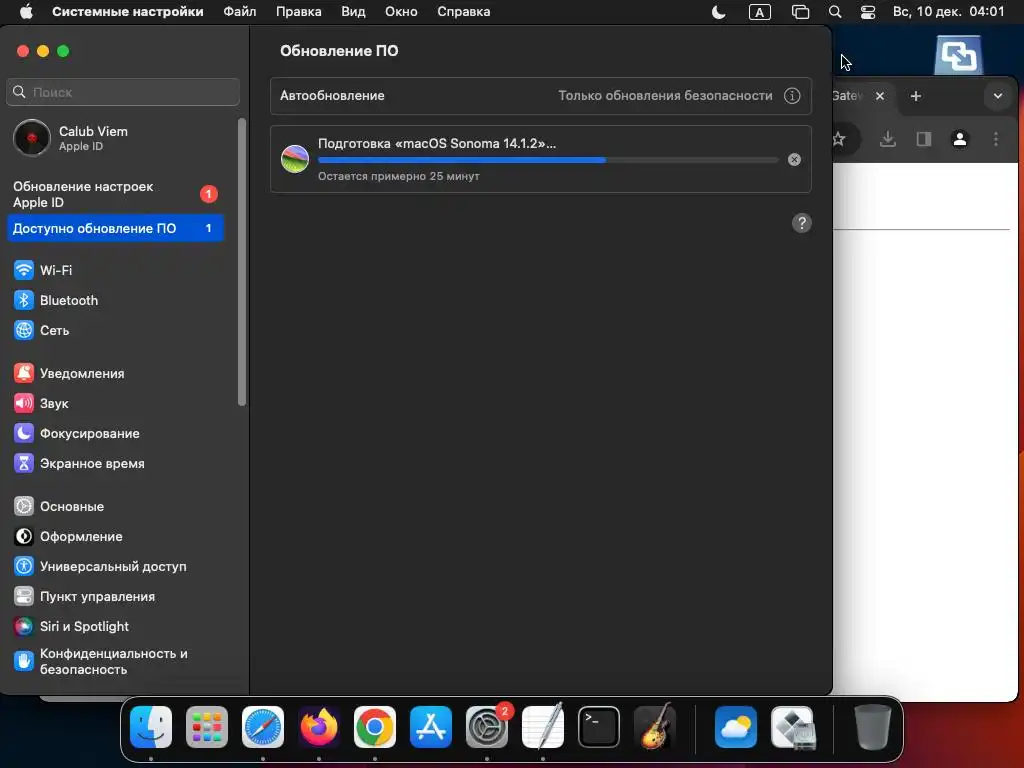
Task: Open Оформление appearance settings
Action: 118,536
